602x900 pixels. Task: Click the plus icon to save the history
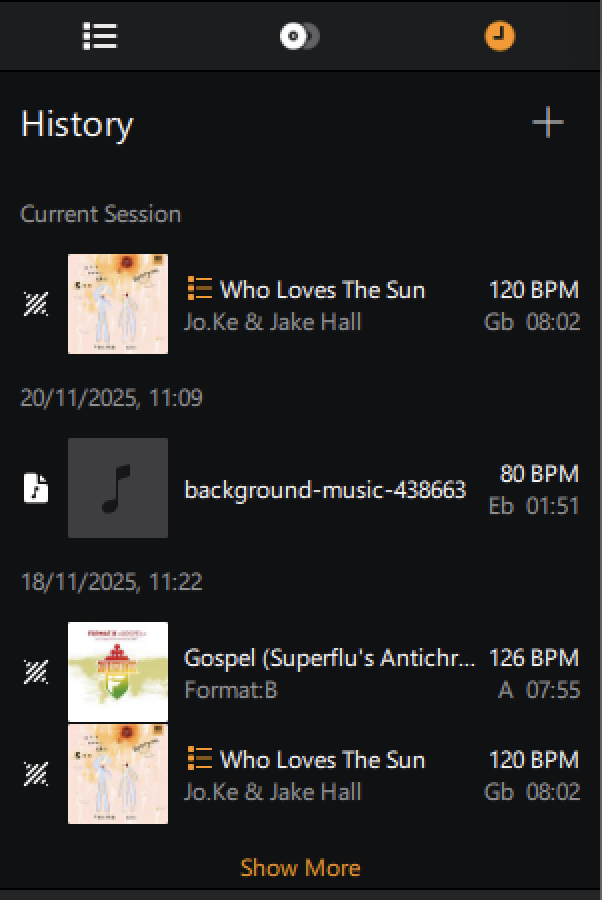(548, 121)
